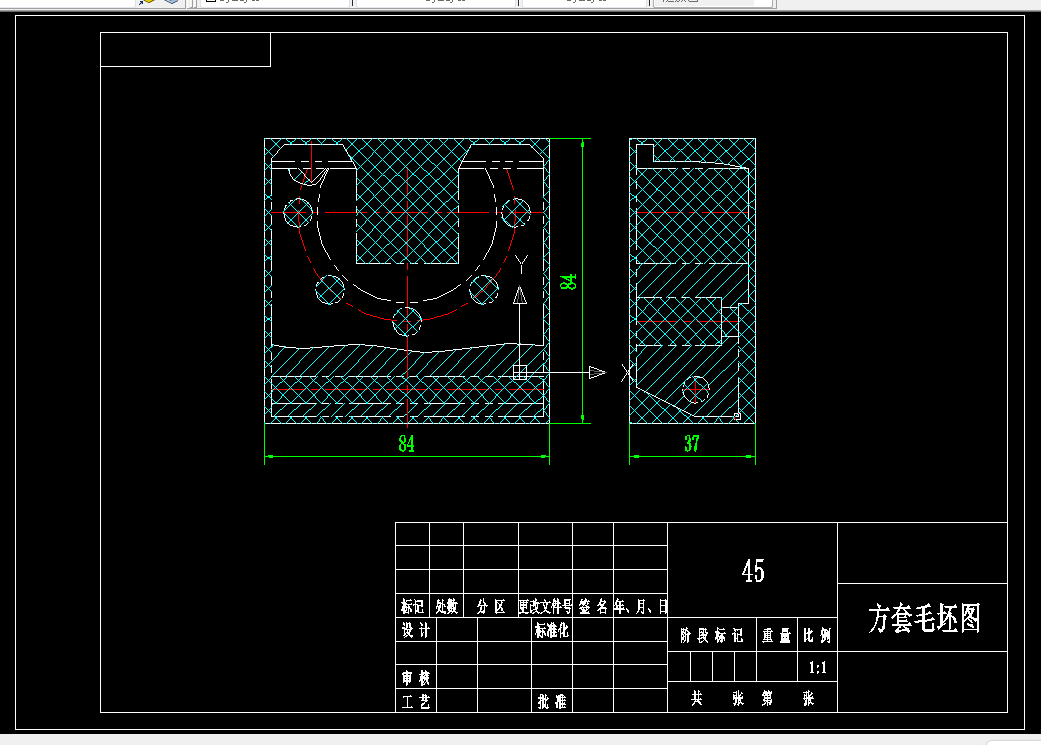This screenshot has width=1041, height=745.
Task: Select the upper-left hole circle in front view
Action: [298, 212]
